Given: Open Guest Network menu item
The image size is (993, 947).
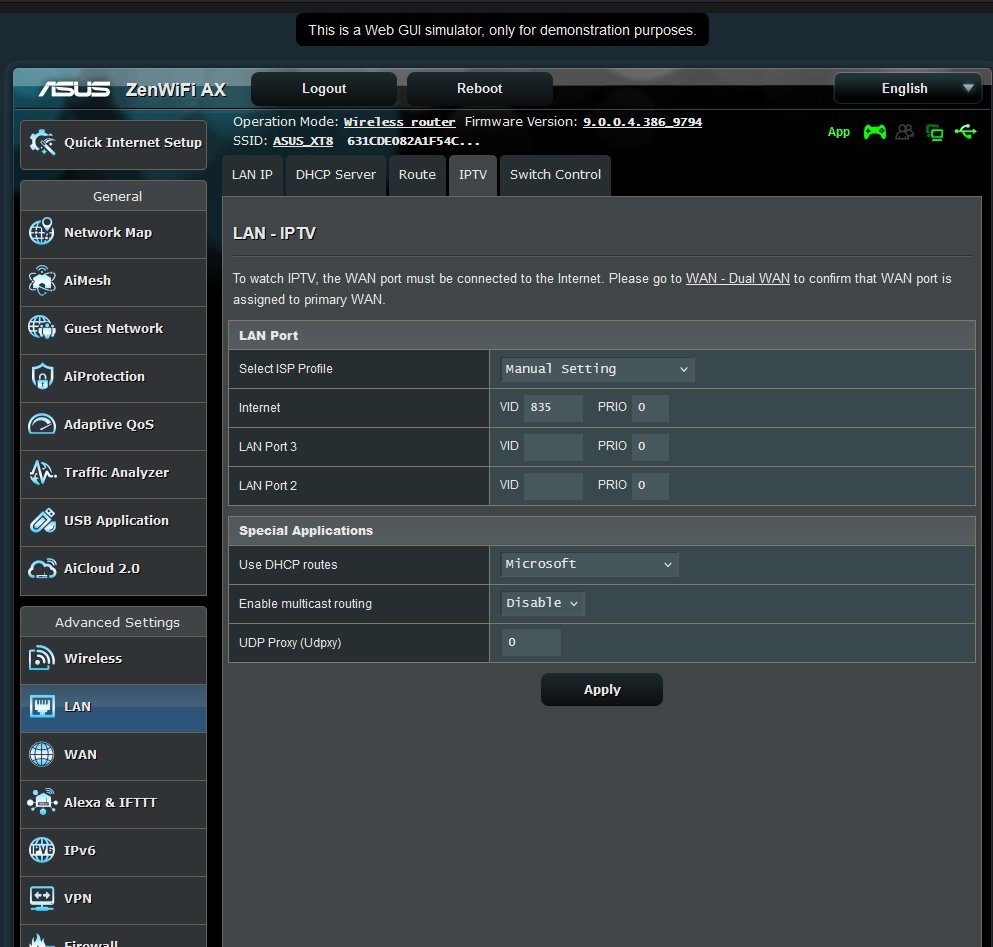Looking at the screenshot, I should (x=113, y=330).
